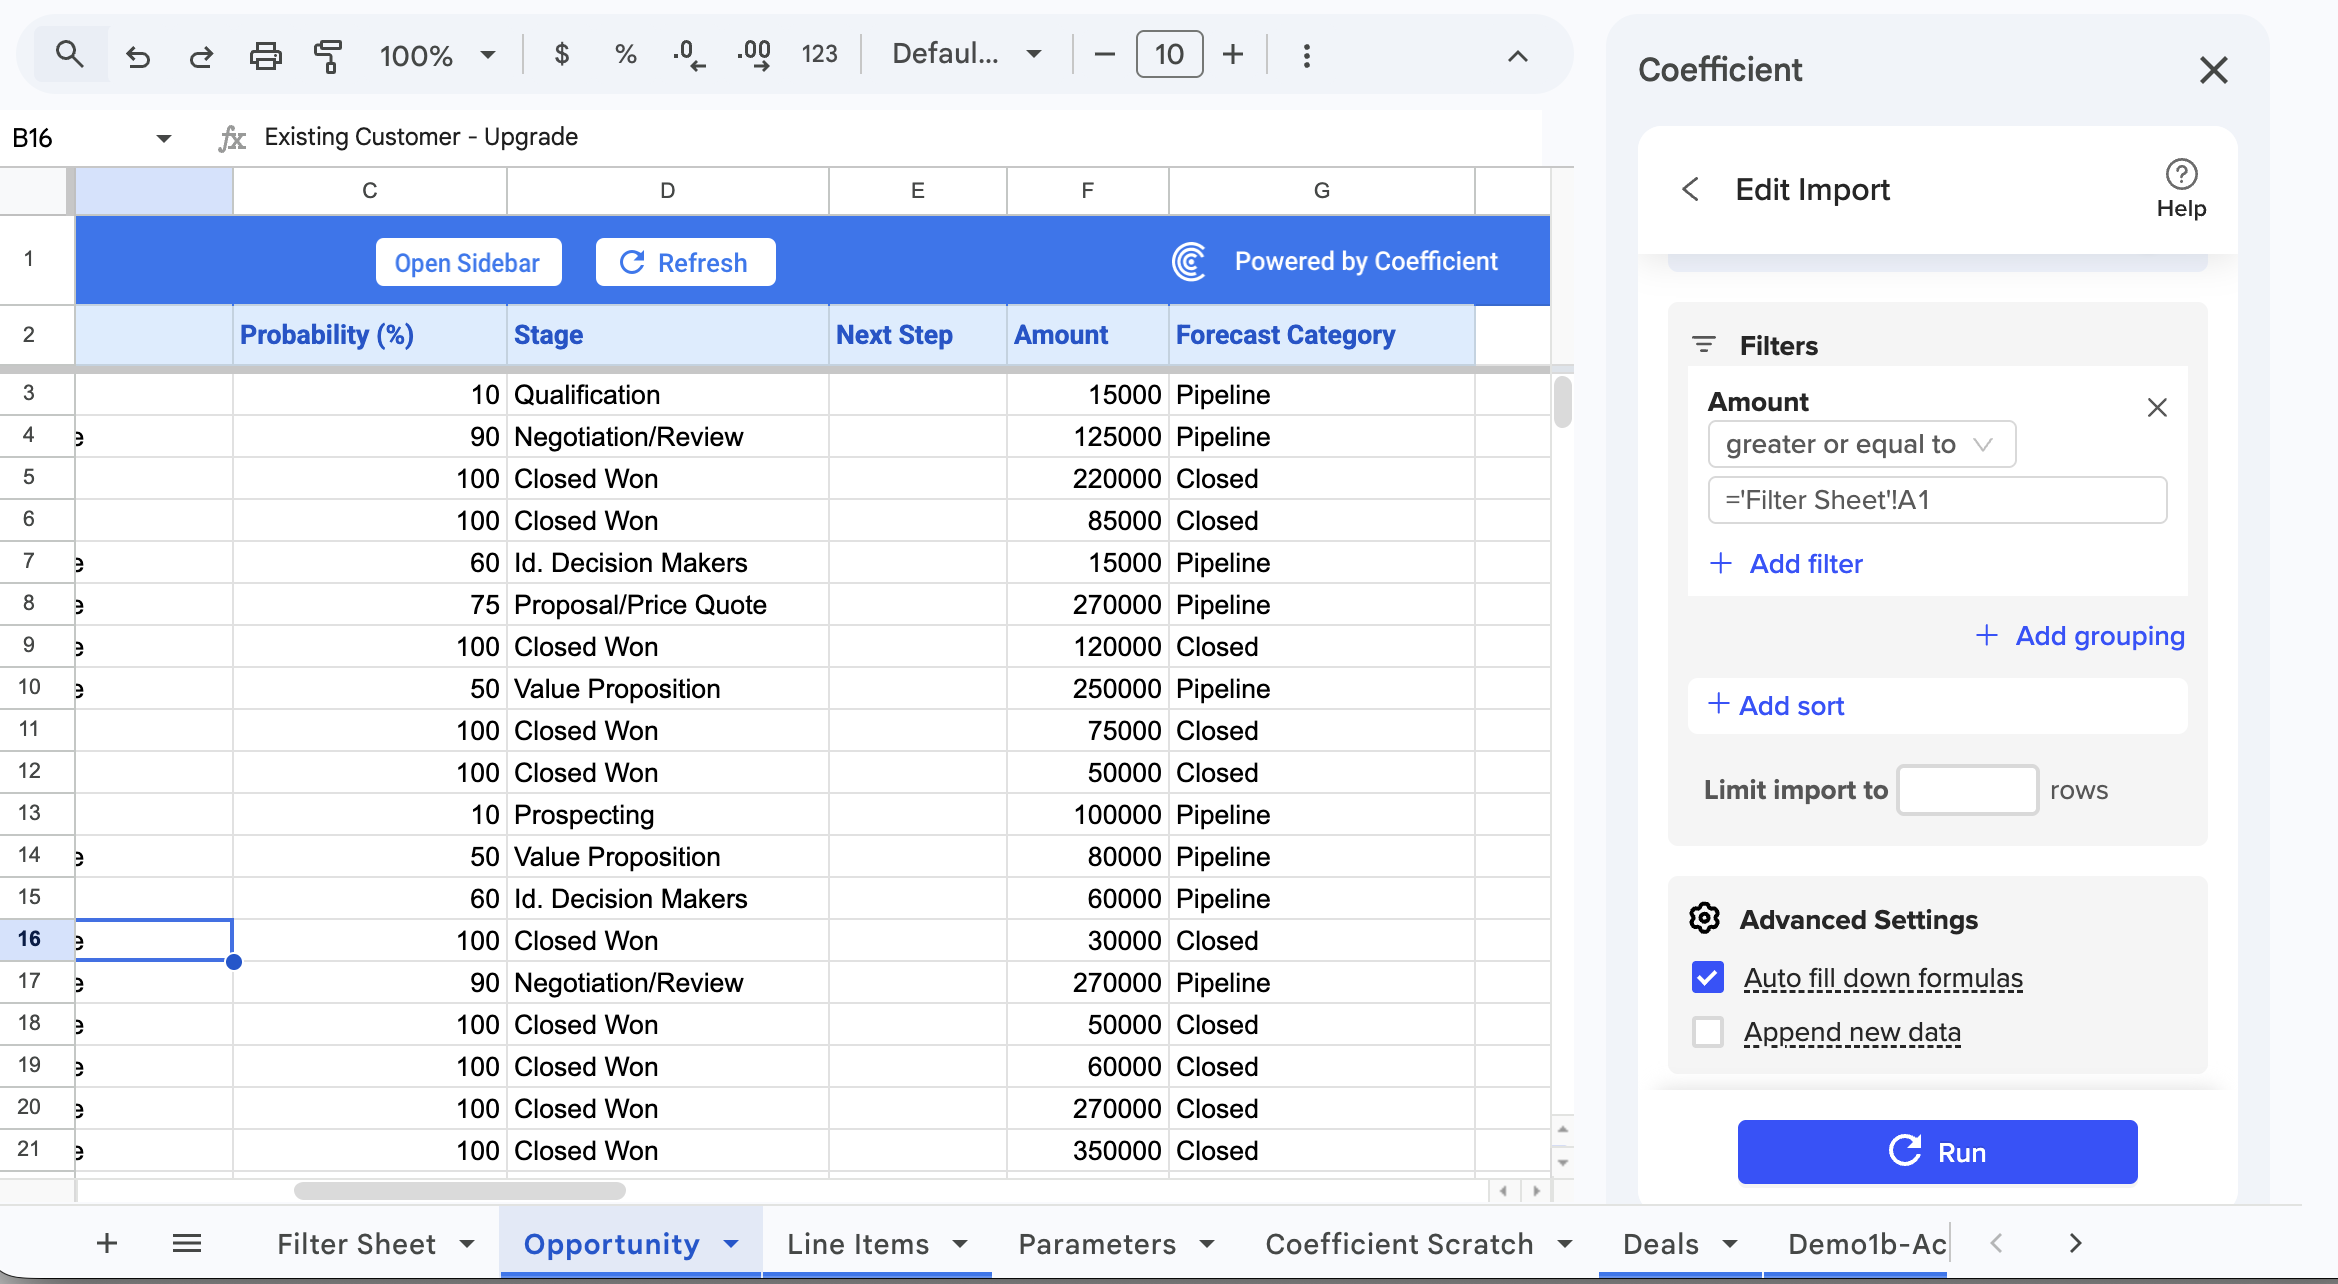
Task: Click the decrease decimal places icon
Action: 688,55
